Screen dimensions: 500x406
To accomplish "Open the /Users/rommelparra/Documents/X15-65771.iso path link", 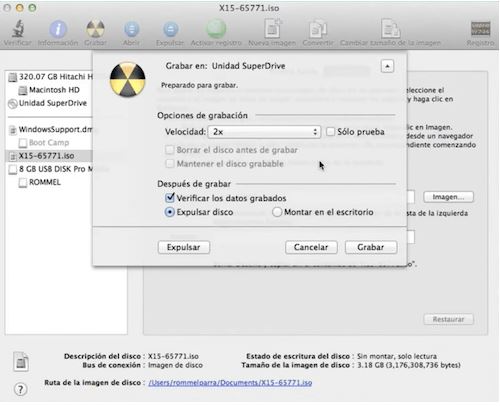I will tap(230, 383).
